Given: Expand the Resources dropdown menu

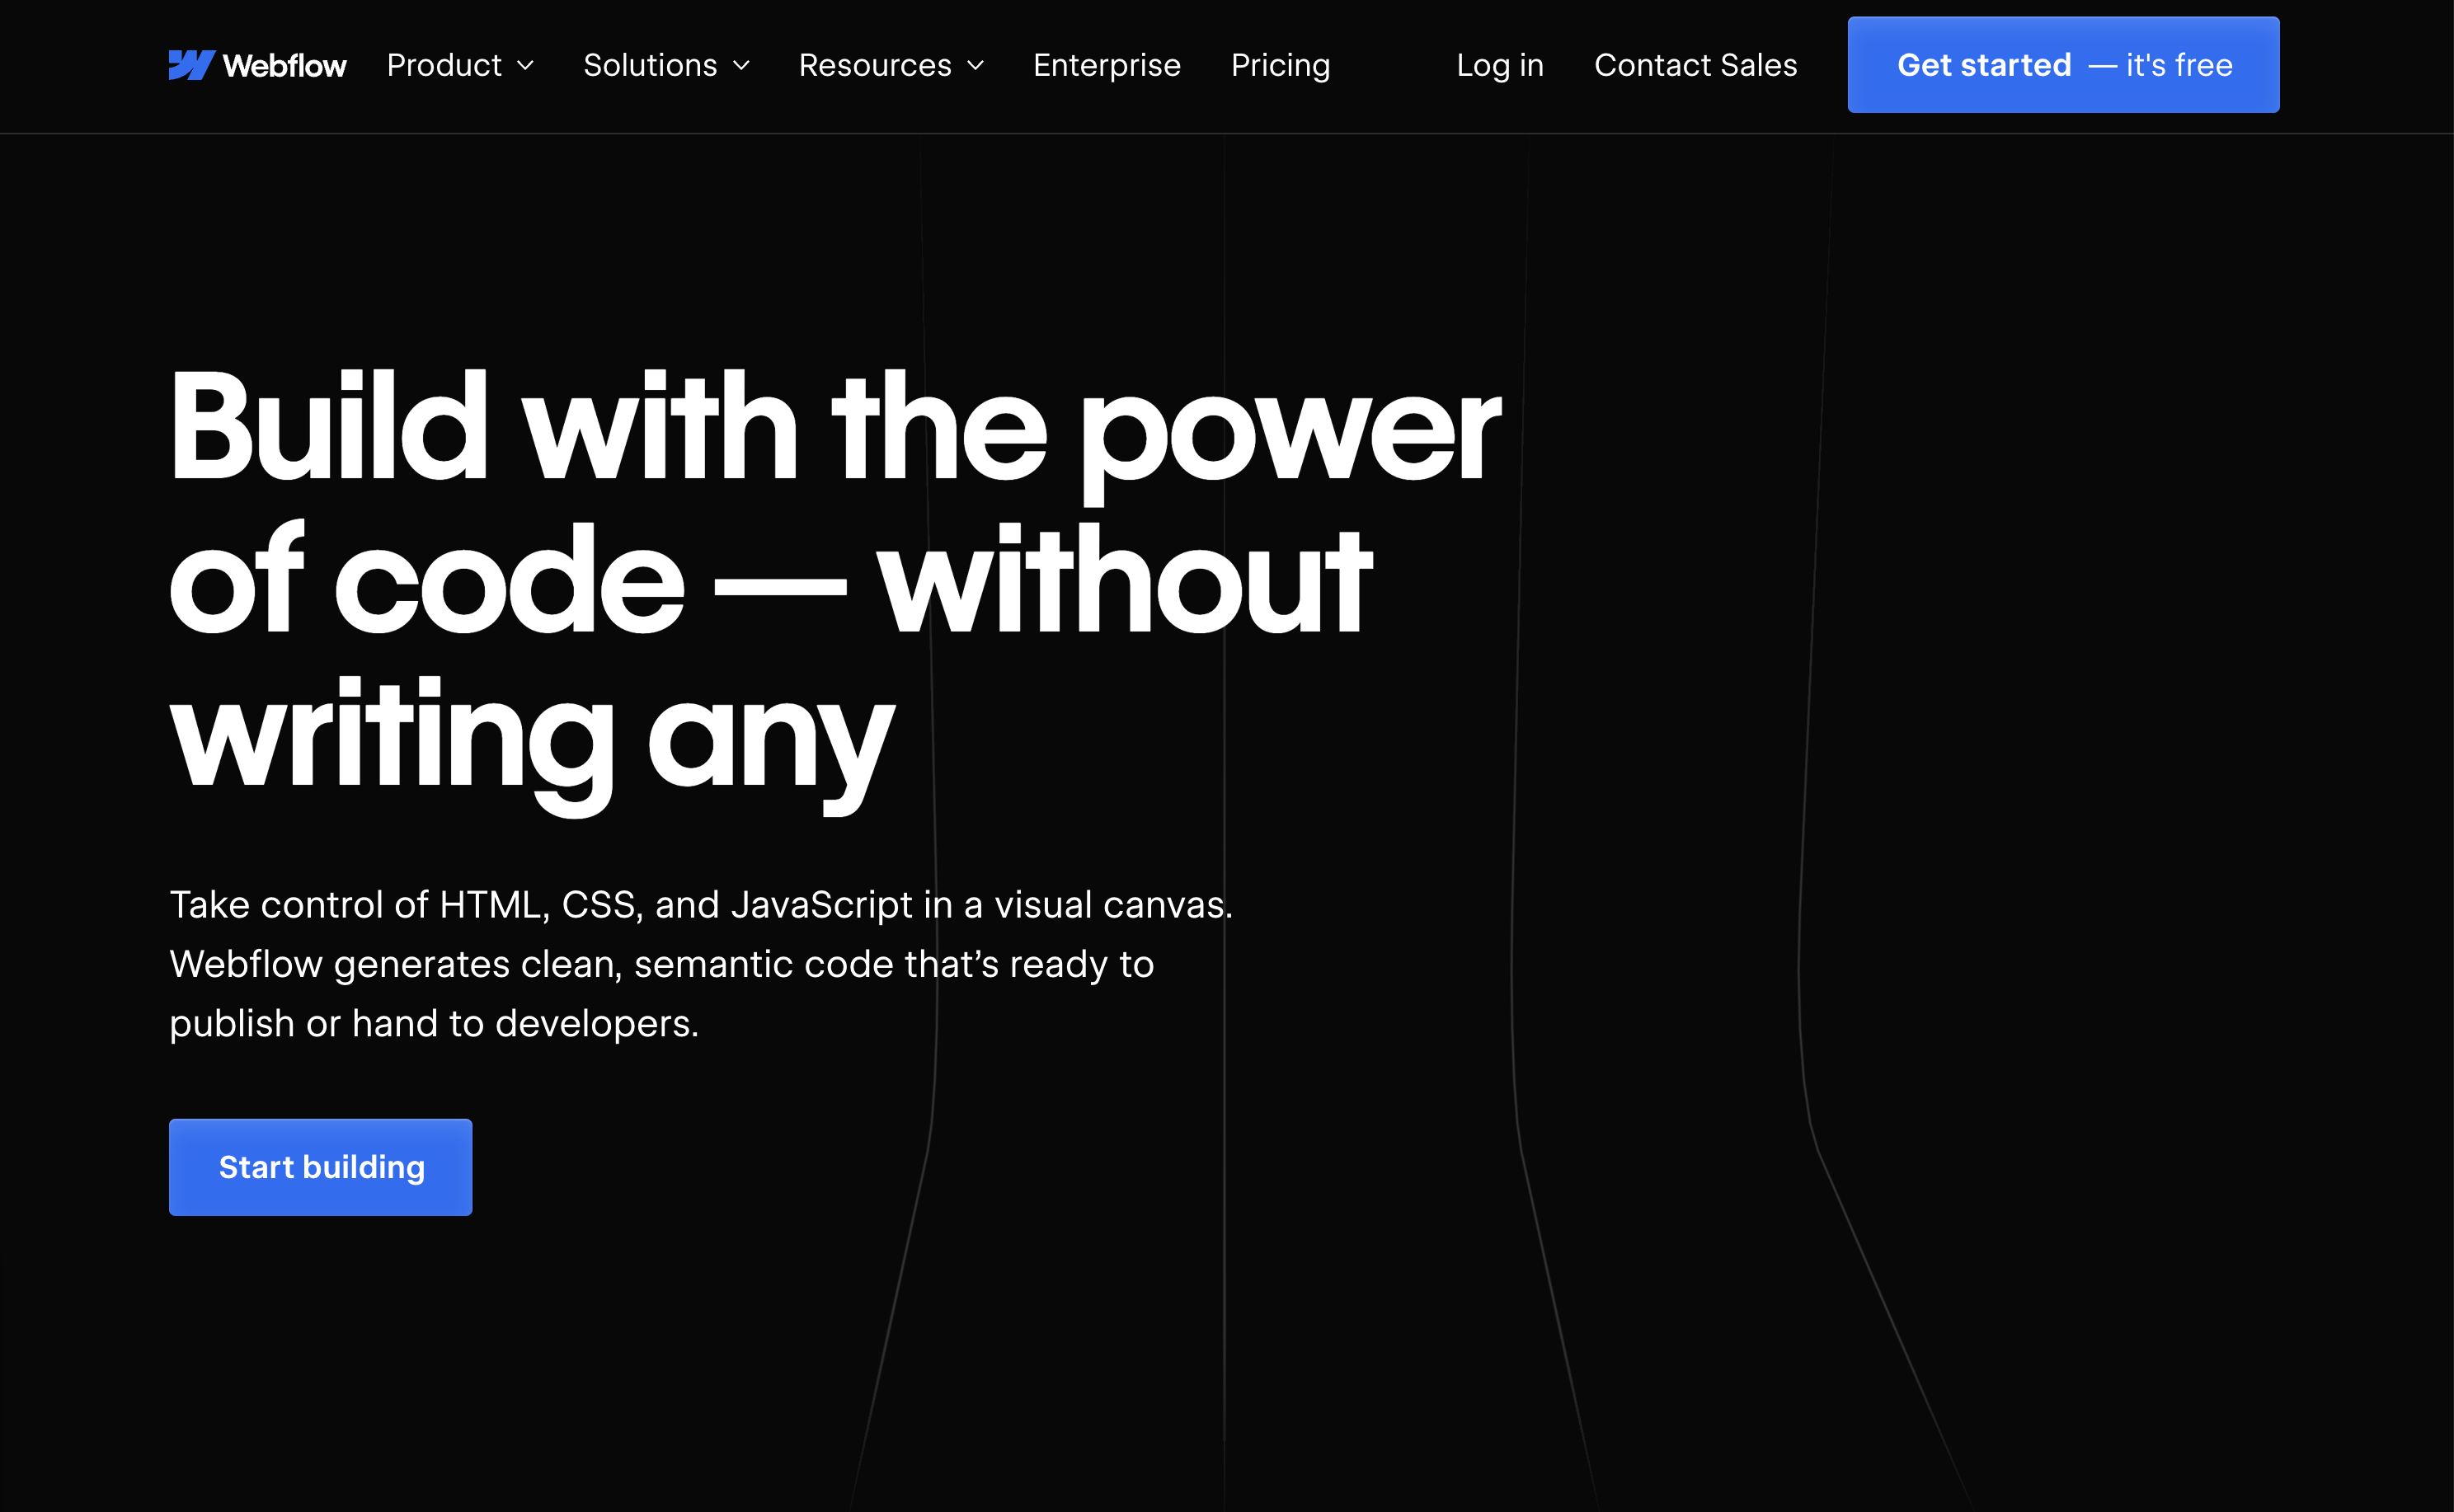Looking at the screenshot, I should 891,65.
